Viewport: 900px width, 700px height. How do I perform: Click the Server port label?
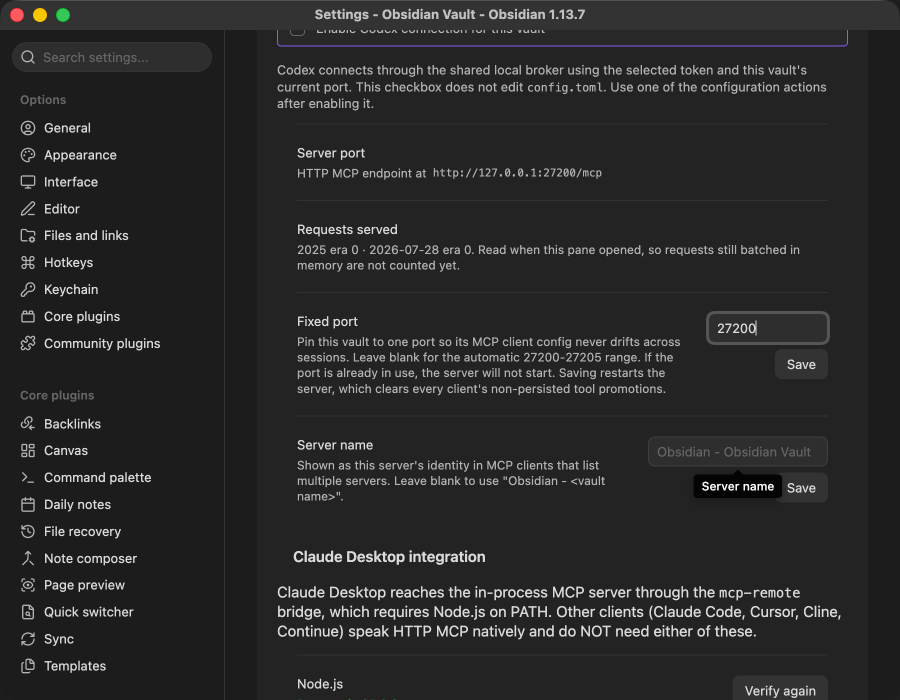pos(331,153)
